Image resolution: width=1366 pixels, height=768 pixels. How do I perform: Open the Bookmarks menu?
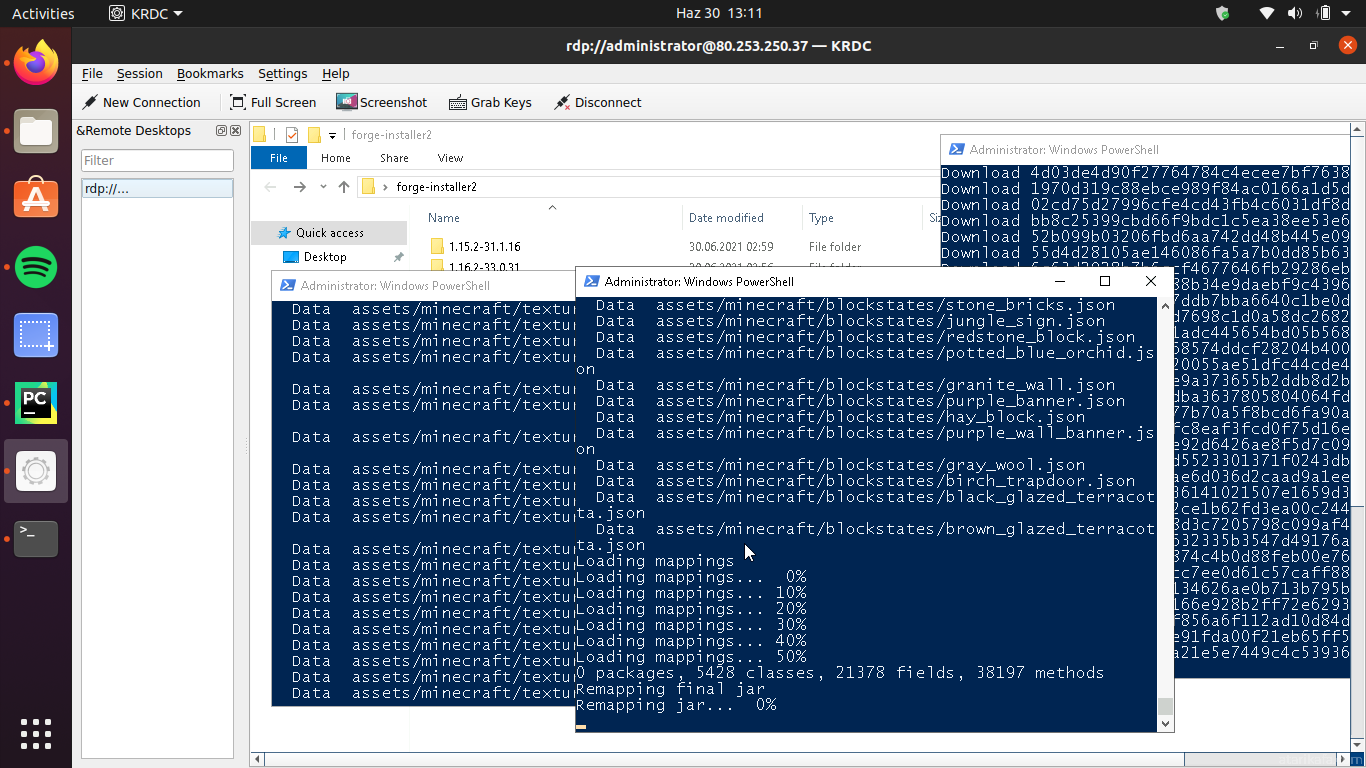click(x=210, y=73)
